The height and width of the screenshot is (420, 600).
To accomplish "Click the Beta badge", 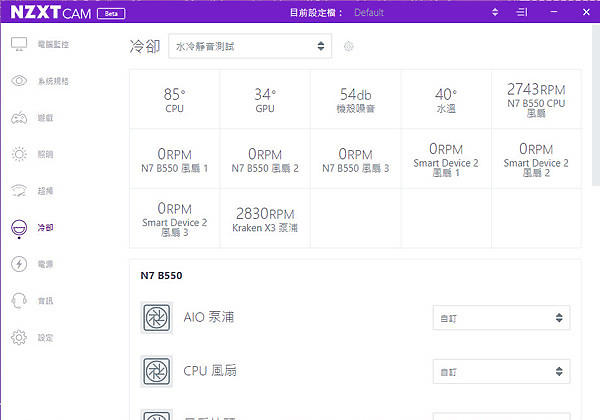I will 111,14.
